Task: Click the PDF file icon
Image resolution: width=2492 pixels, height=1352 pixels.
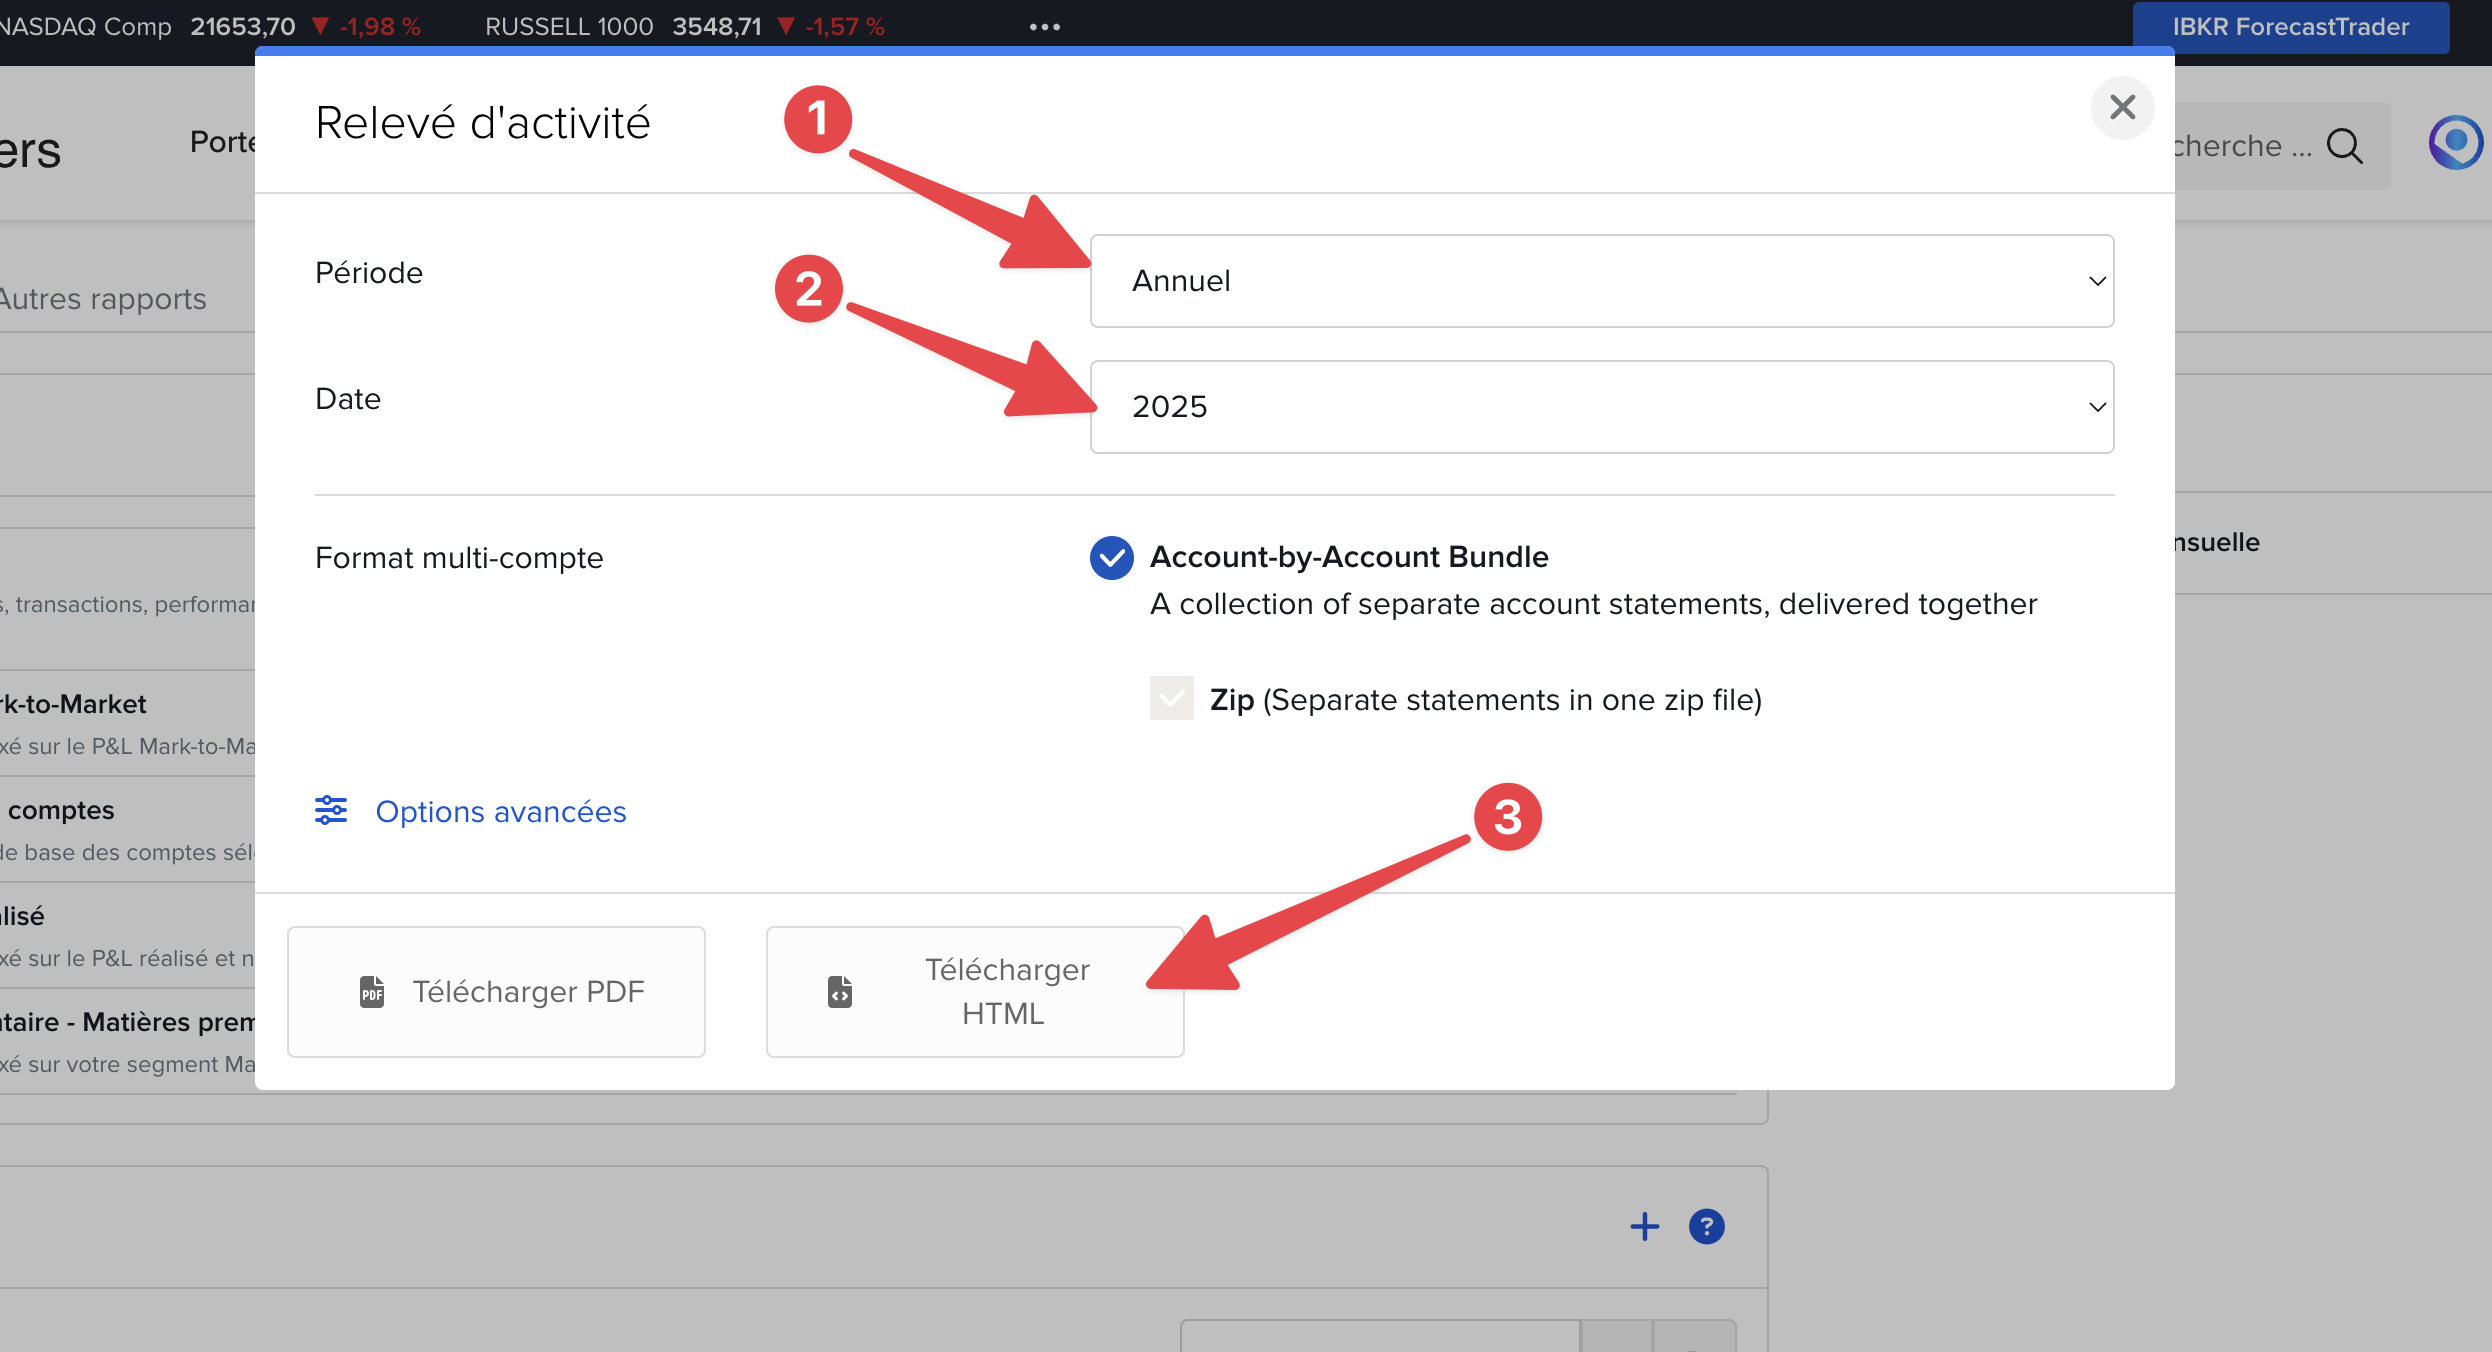Action: coord(372,992)
